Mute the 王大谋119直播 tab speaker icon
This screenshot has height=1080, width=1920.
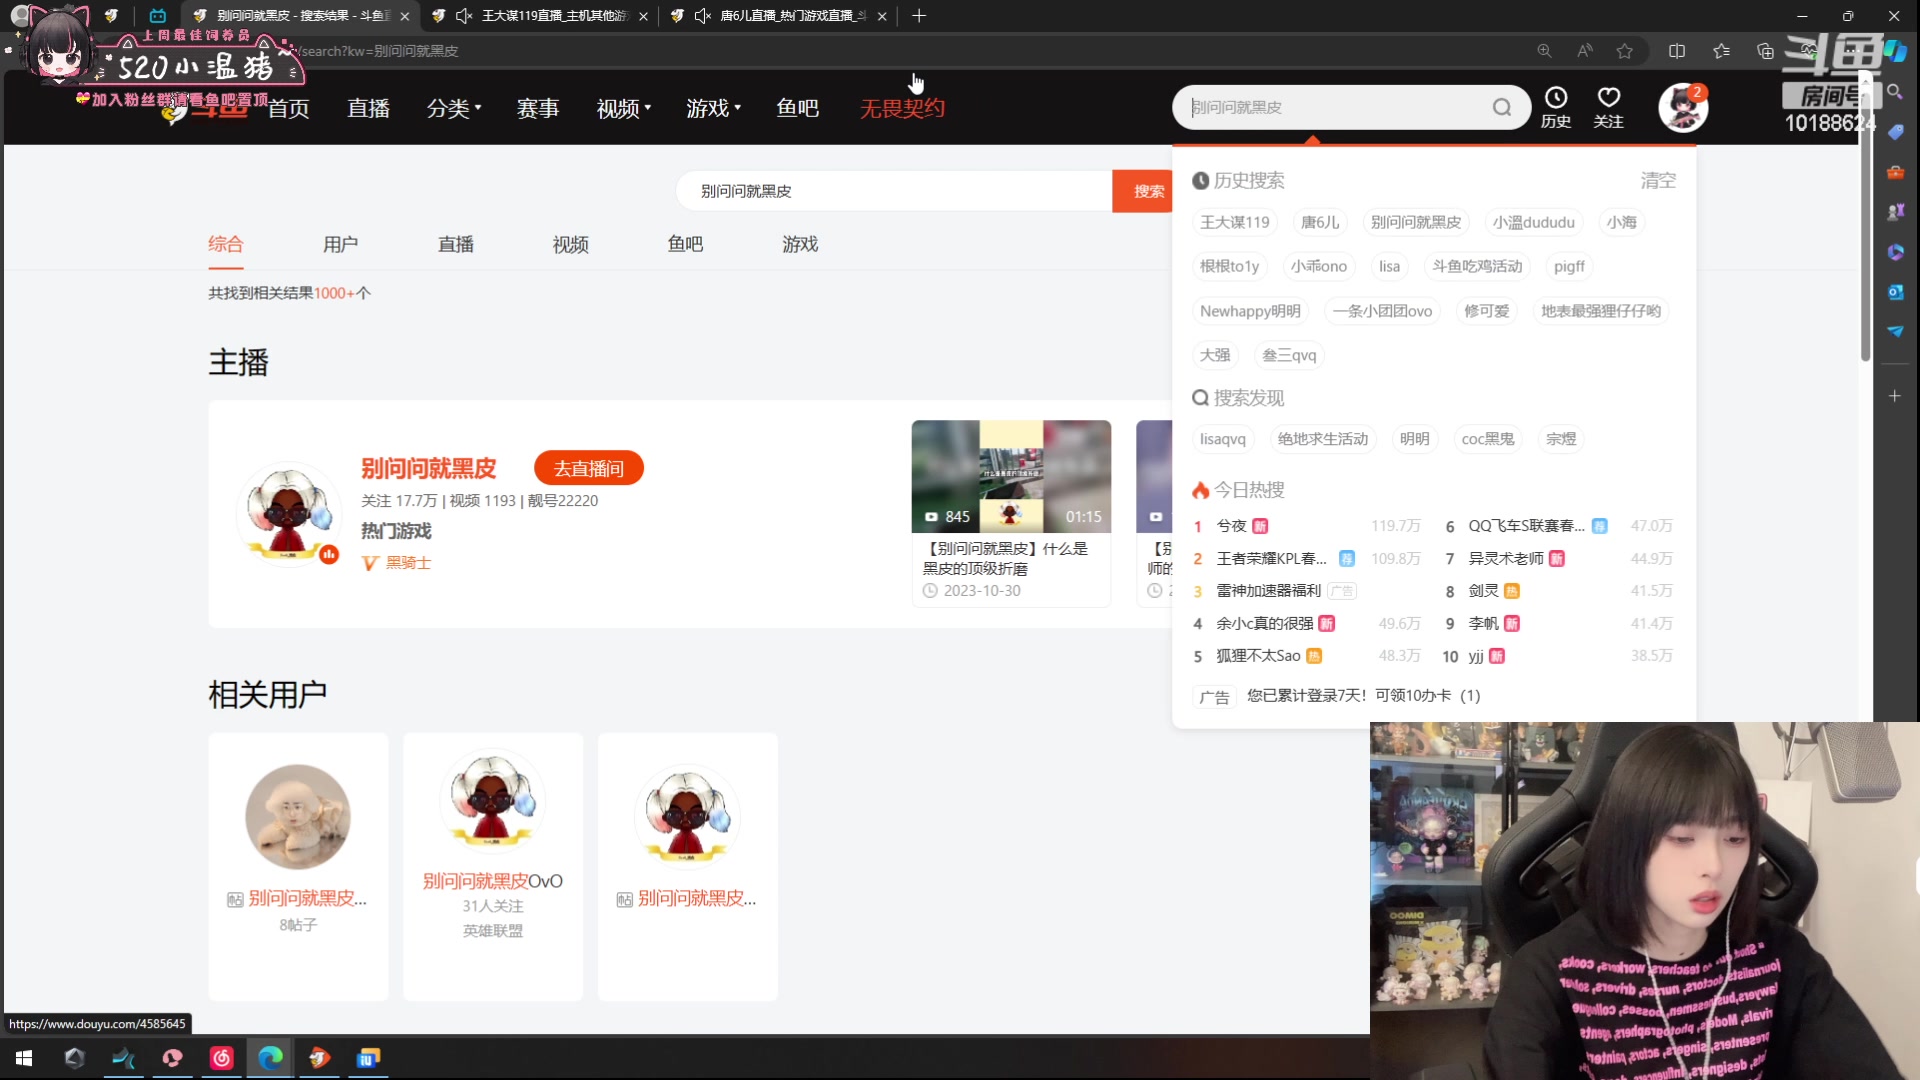463,16
